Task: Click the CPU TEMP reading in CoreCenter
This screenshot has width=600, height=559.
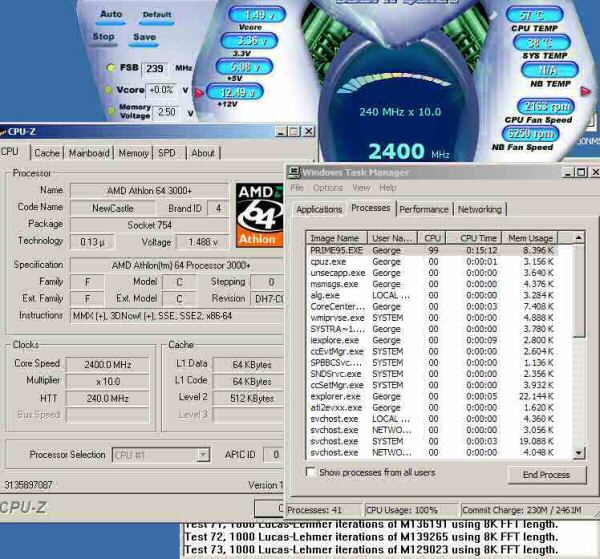Action: click(x=535, y=15)
